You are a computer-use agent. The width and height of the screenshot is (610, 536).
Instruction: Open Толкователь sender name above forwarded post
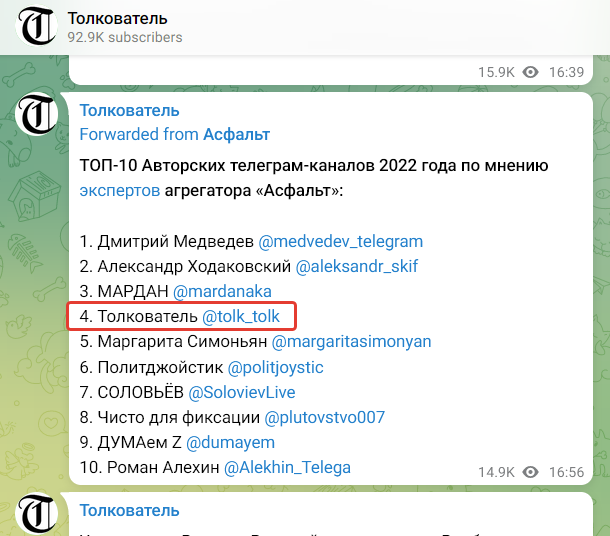[129, 110]
